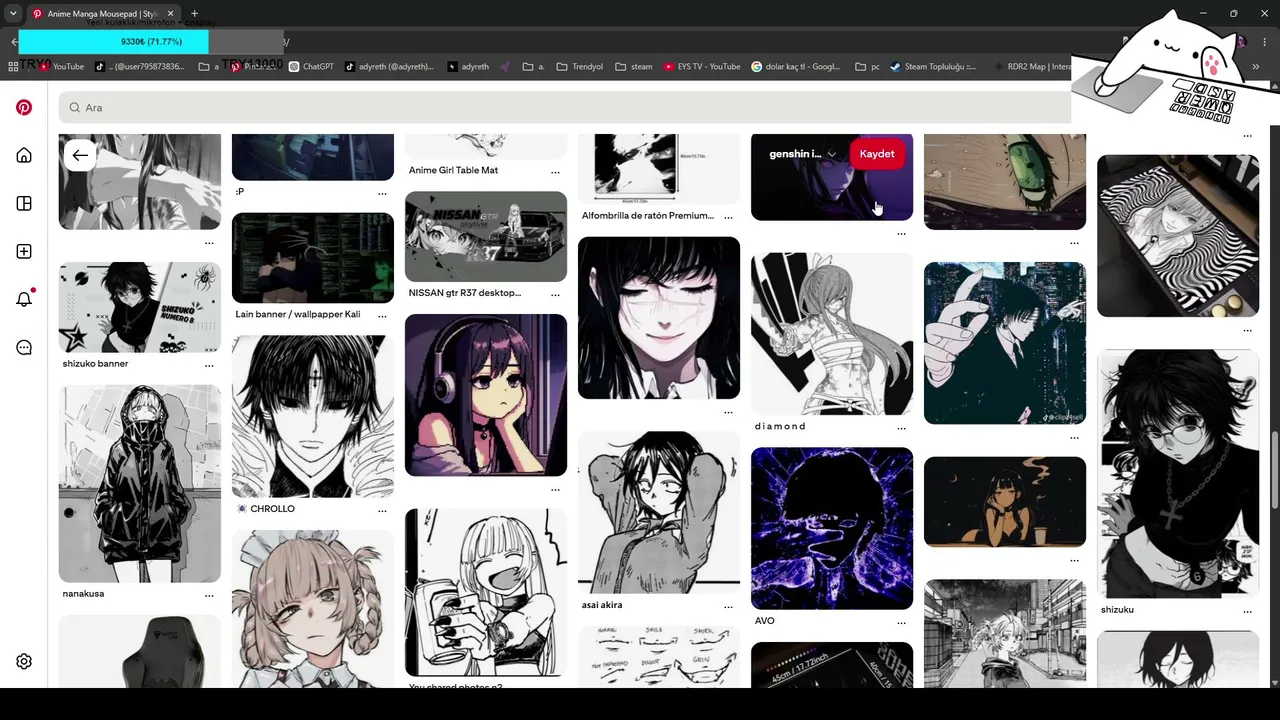Viewport: 1280px width, 720px height.
Task: Open the diamond manga girl pin
Action: [x=832, y=334]
